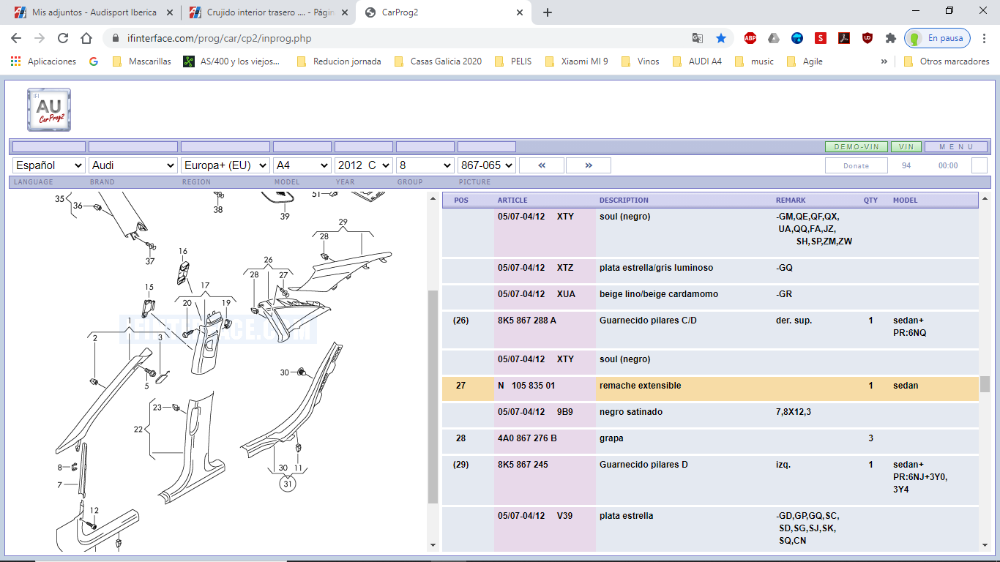Image resolution: width=1000 pixels, height=562 pixels.
Task: Switch to Mis adjuntos - Audisport Iberica tab
Action: [94, 12]
